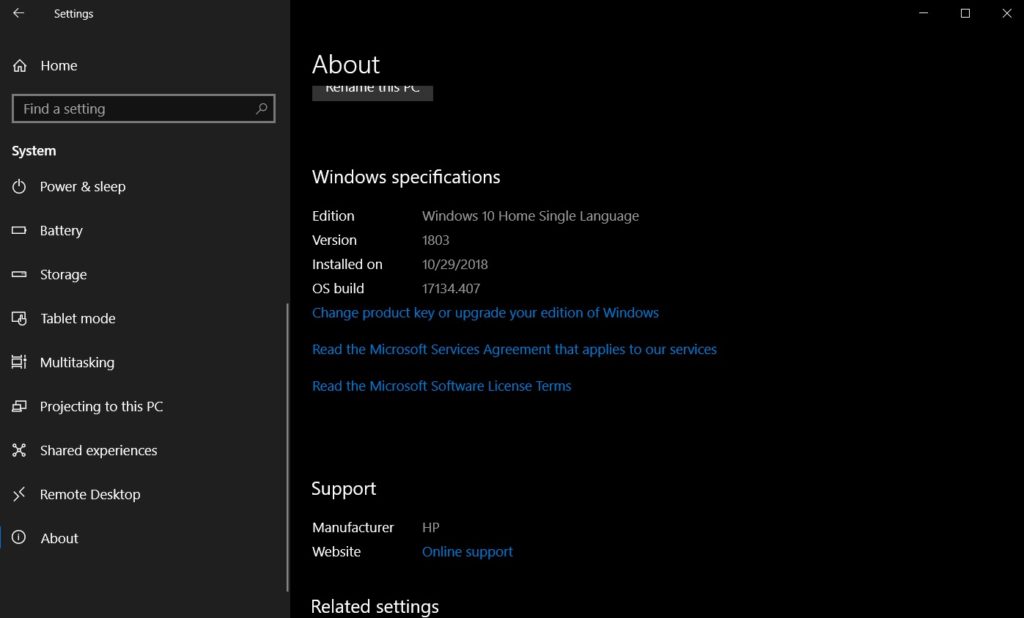Click the Home house icon
The image size is (1024, 618).
[20, 65]
